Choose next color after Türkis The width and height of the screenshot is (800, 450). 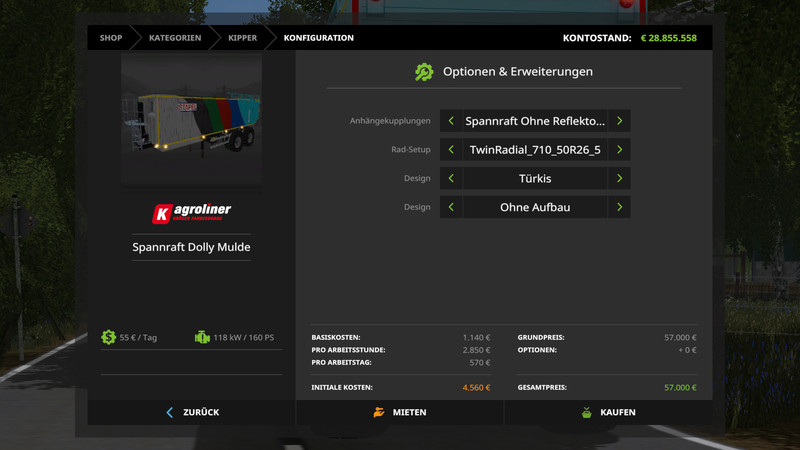620,179
